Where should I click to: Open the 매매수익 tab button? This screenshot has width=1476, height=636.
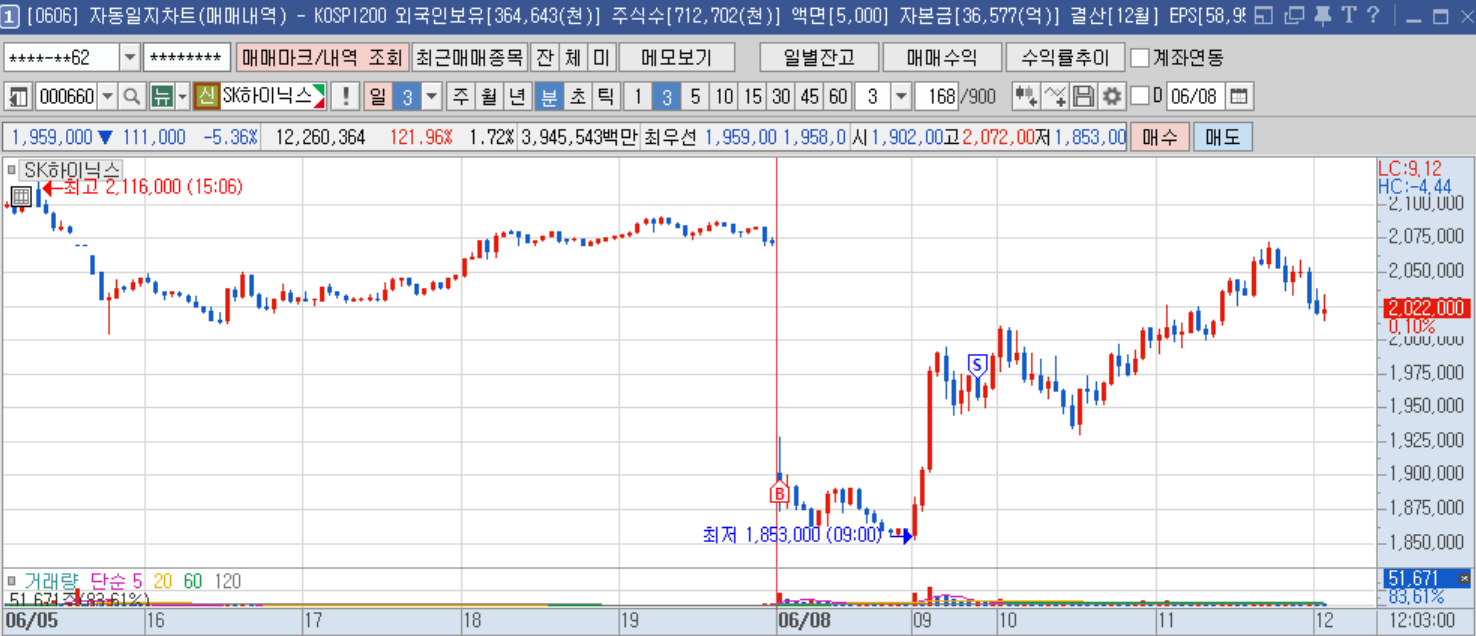coord(942,58)
